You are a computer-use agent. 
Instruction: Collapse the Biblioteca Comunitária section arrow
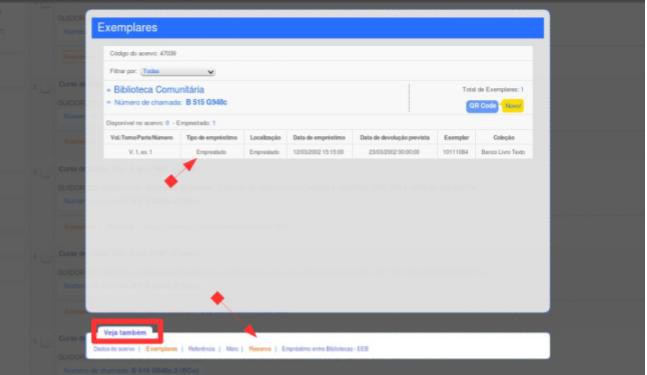click(x=109, y=90)
